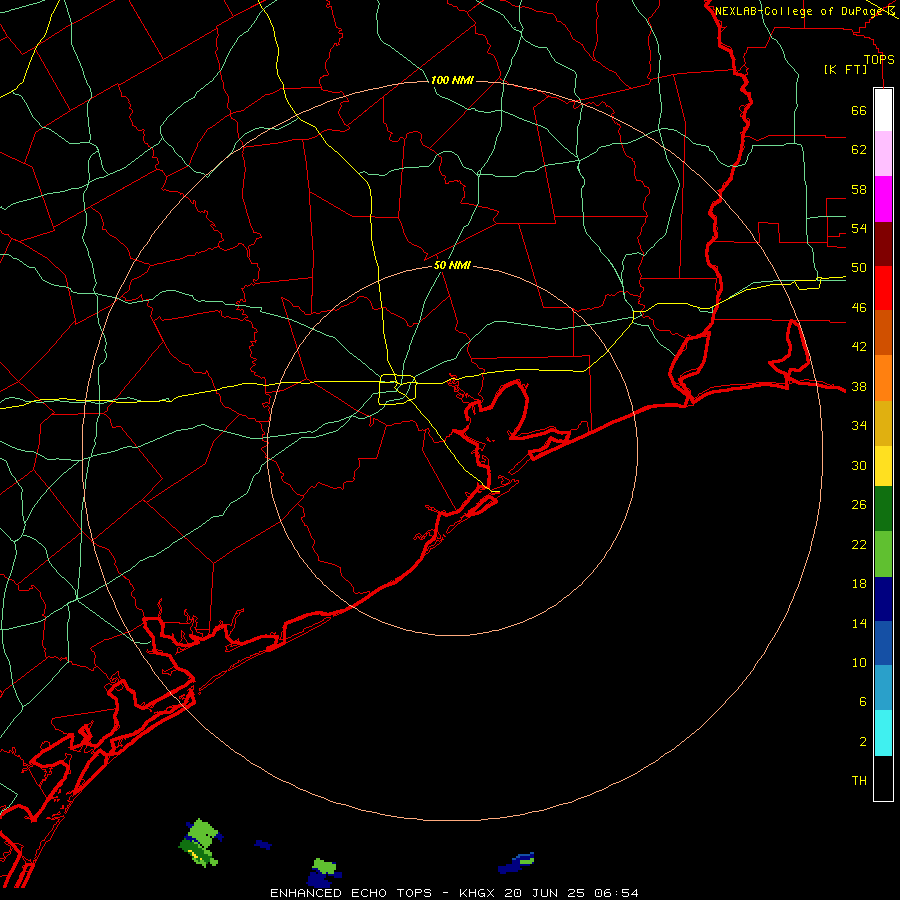
Task: Select the sky blue legend swatch
Action: [883, 688]
